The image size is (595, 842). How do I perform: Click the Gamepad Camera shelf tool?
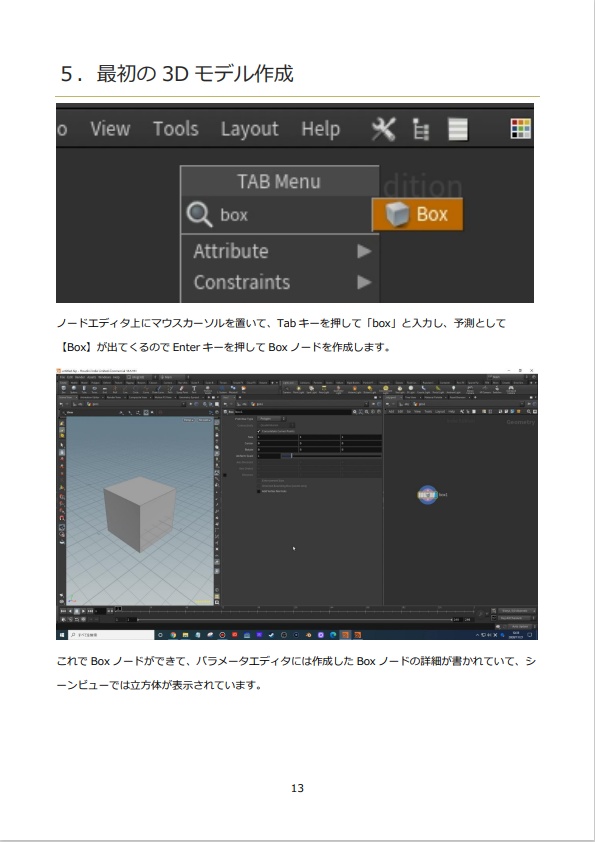click(x=511, y=389)
